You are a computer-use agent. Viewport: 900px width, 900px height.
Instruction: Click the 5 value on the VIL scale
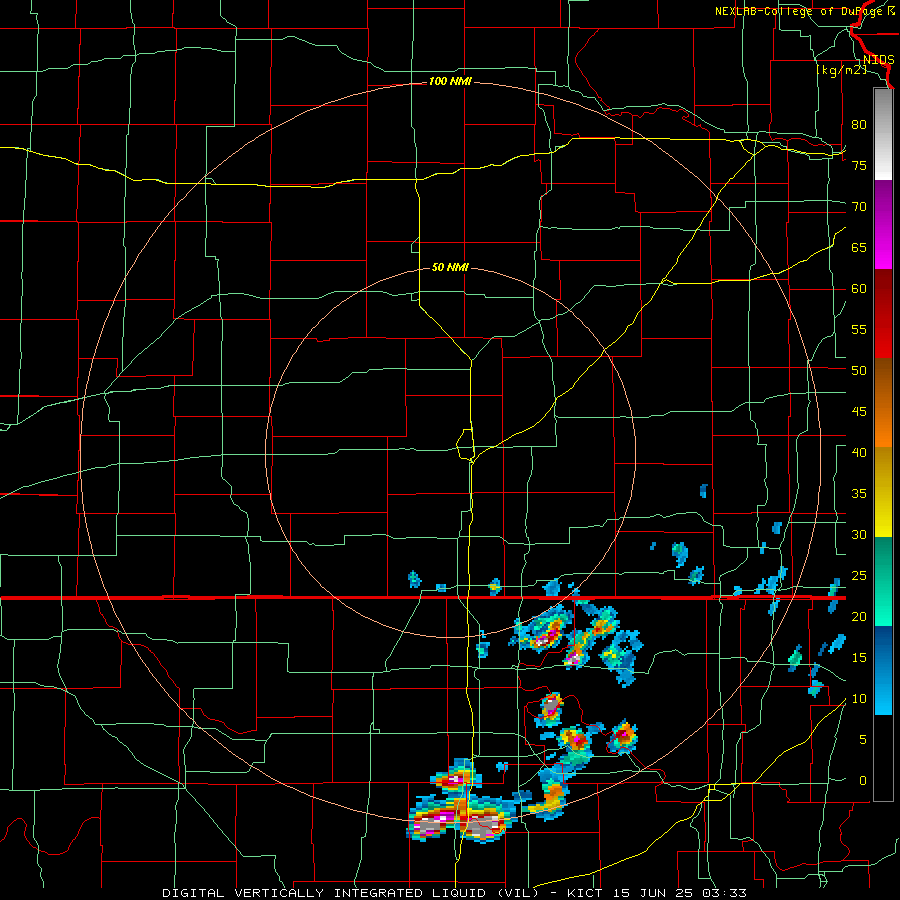click(863, 739)
